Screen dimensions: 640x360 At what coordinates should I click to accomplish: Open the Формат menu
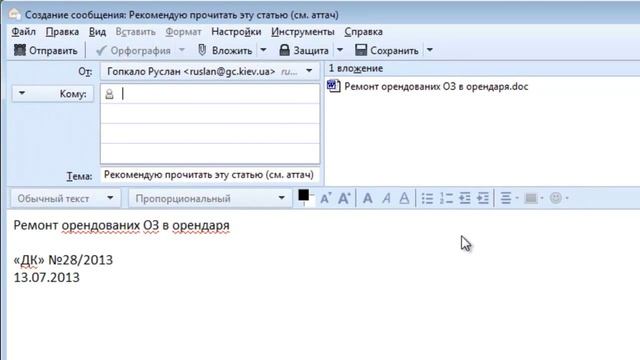point(183,32)
